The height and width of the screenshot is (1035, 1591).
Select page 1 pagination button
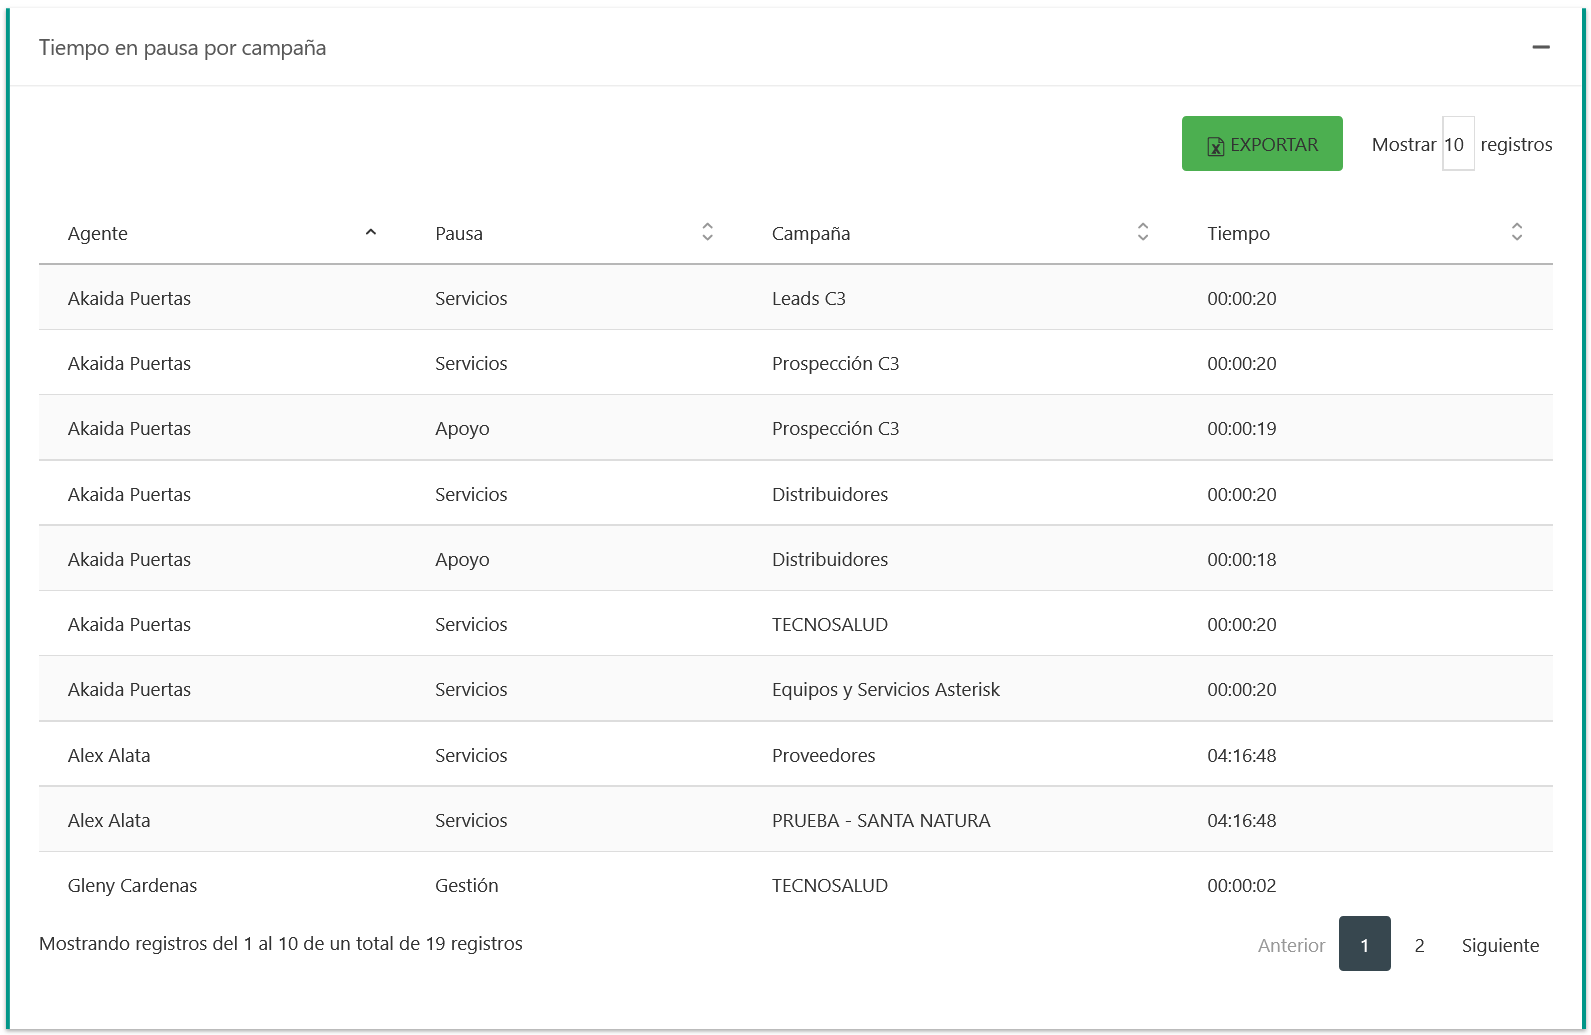pyautogui.click(x=1364, y=944)
